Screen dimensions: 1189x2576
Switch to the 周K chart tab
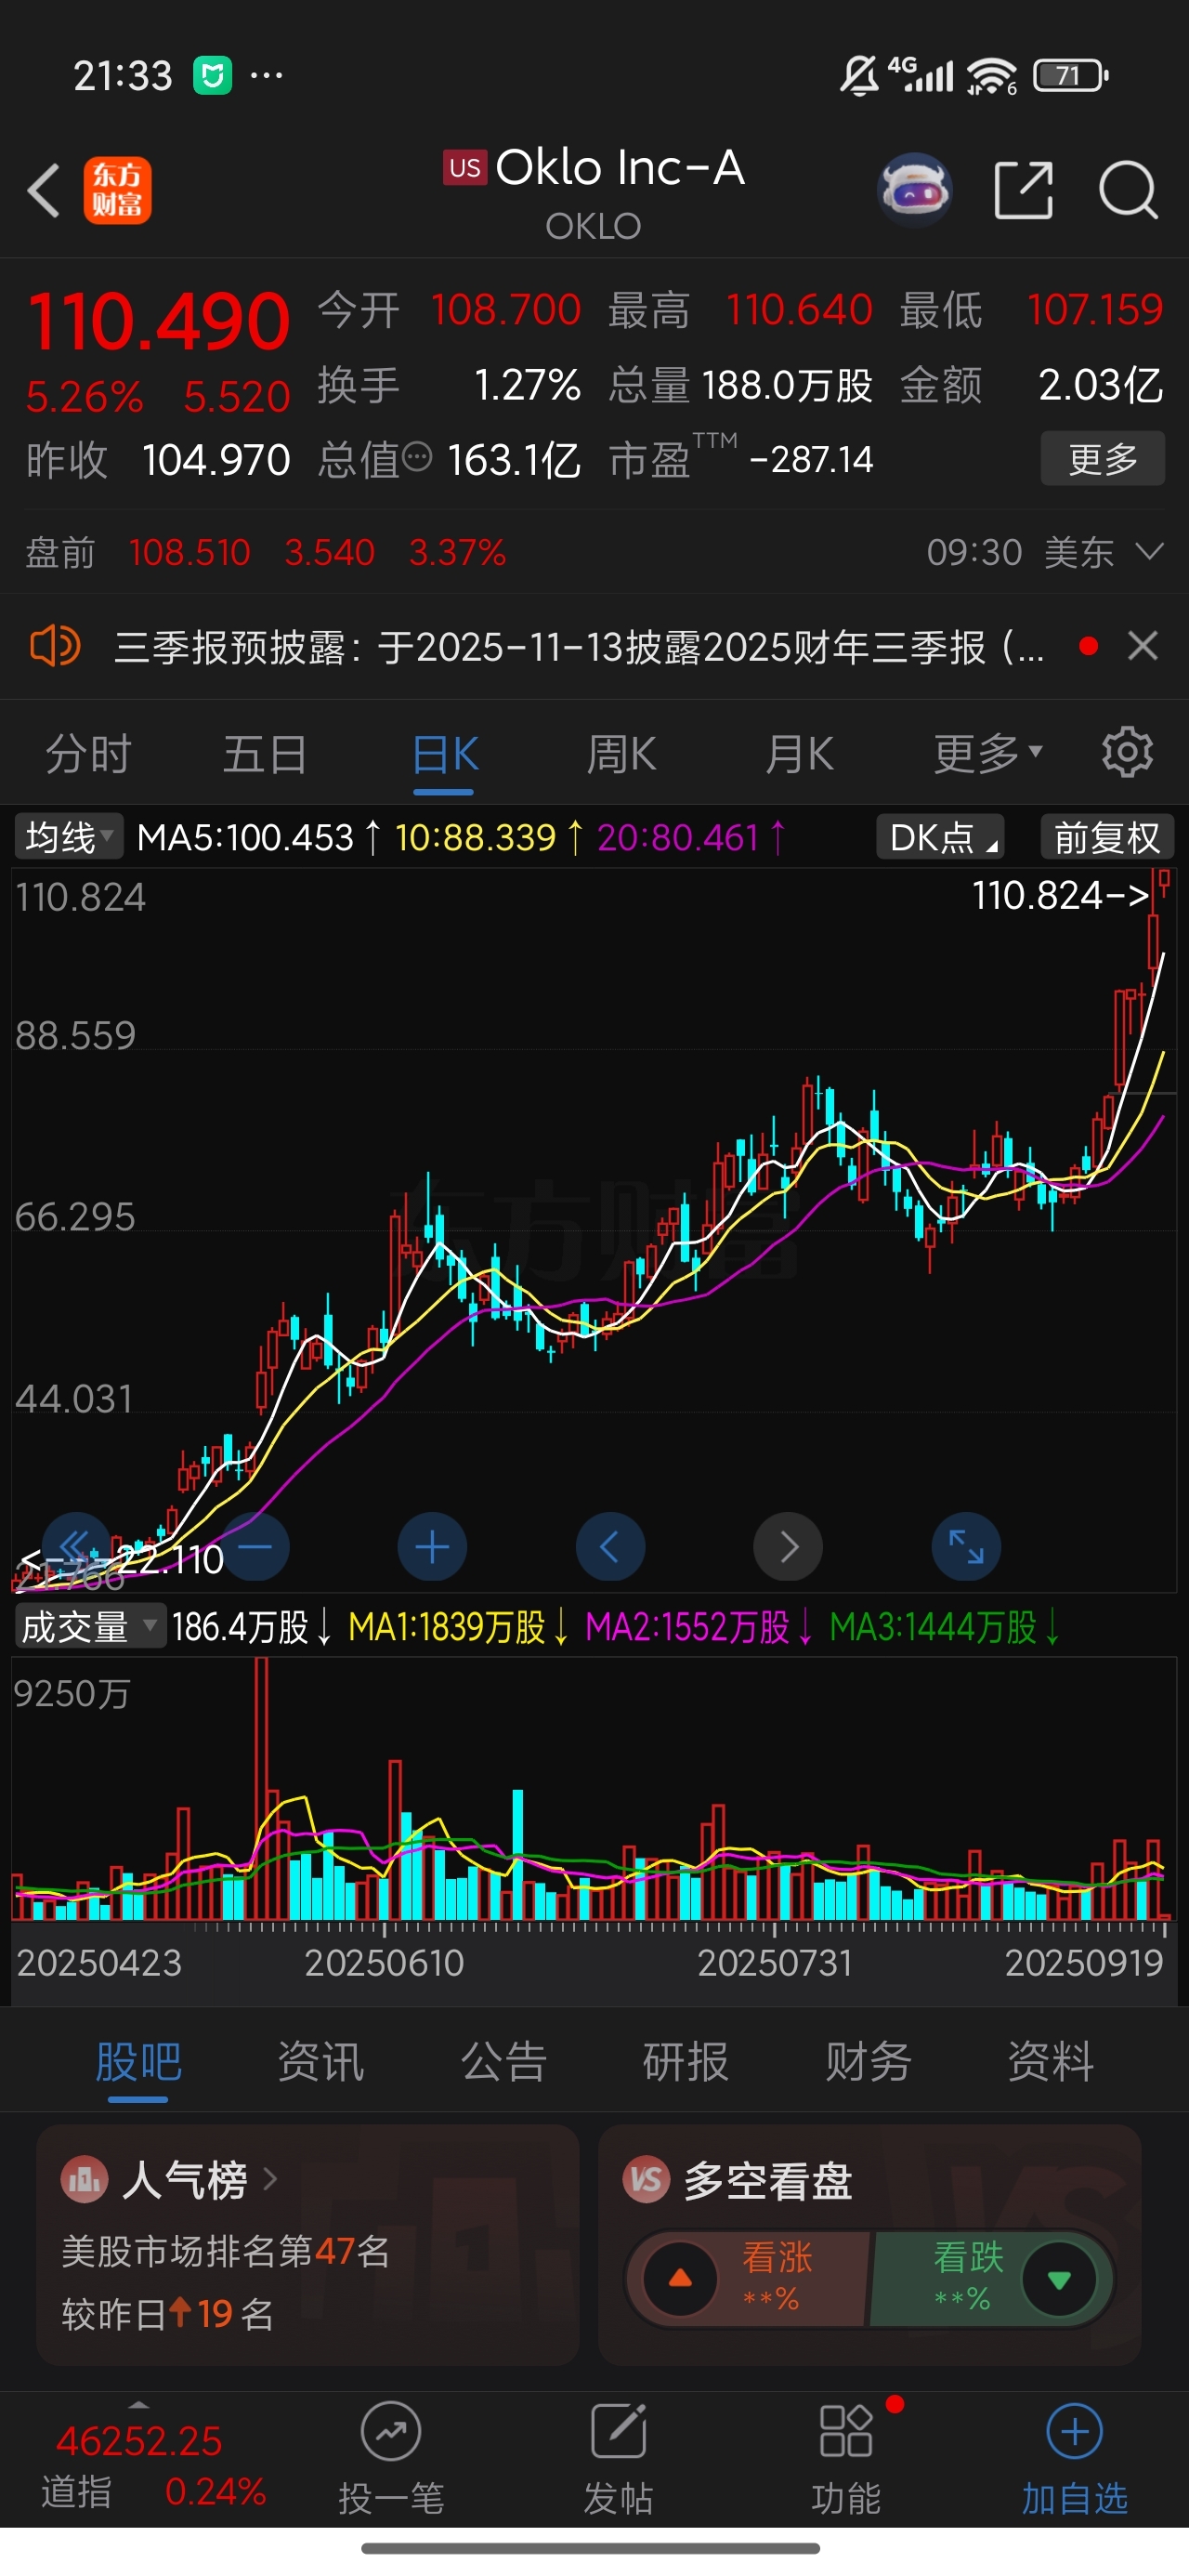point(621,754)
